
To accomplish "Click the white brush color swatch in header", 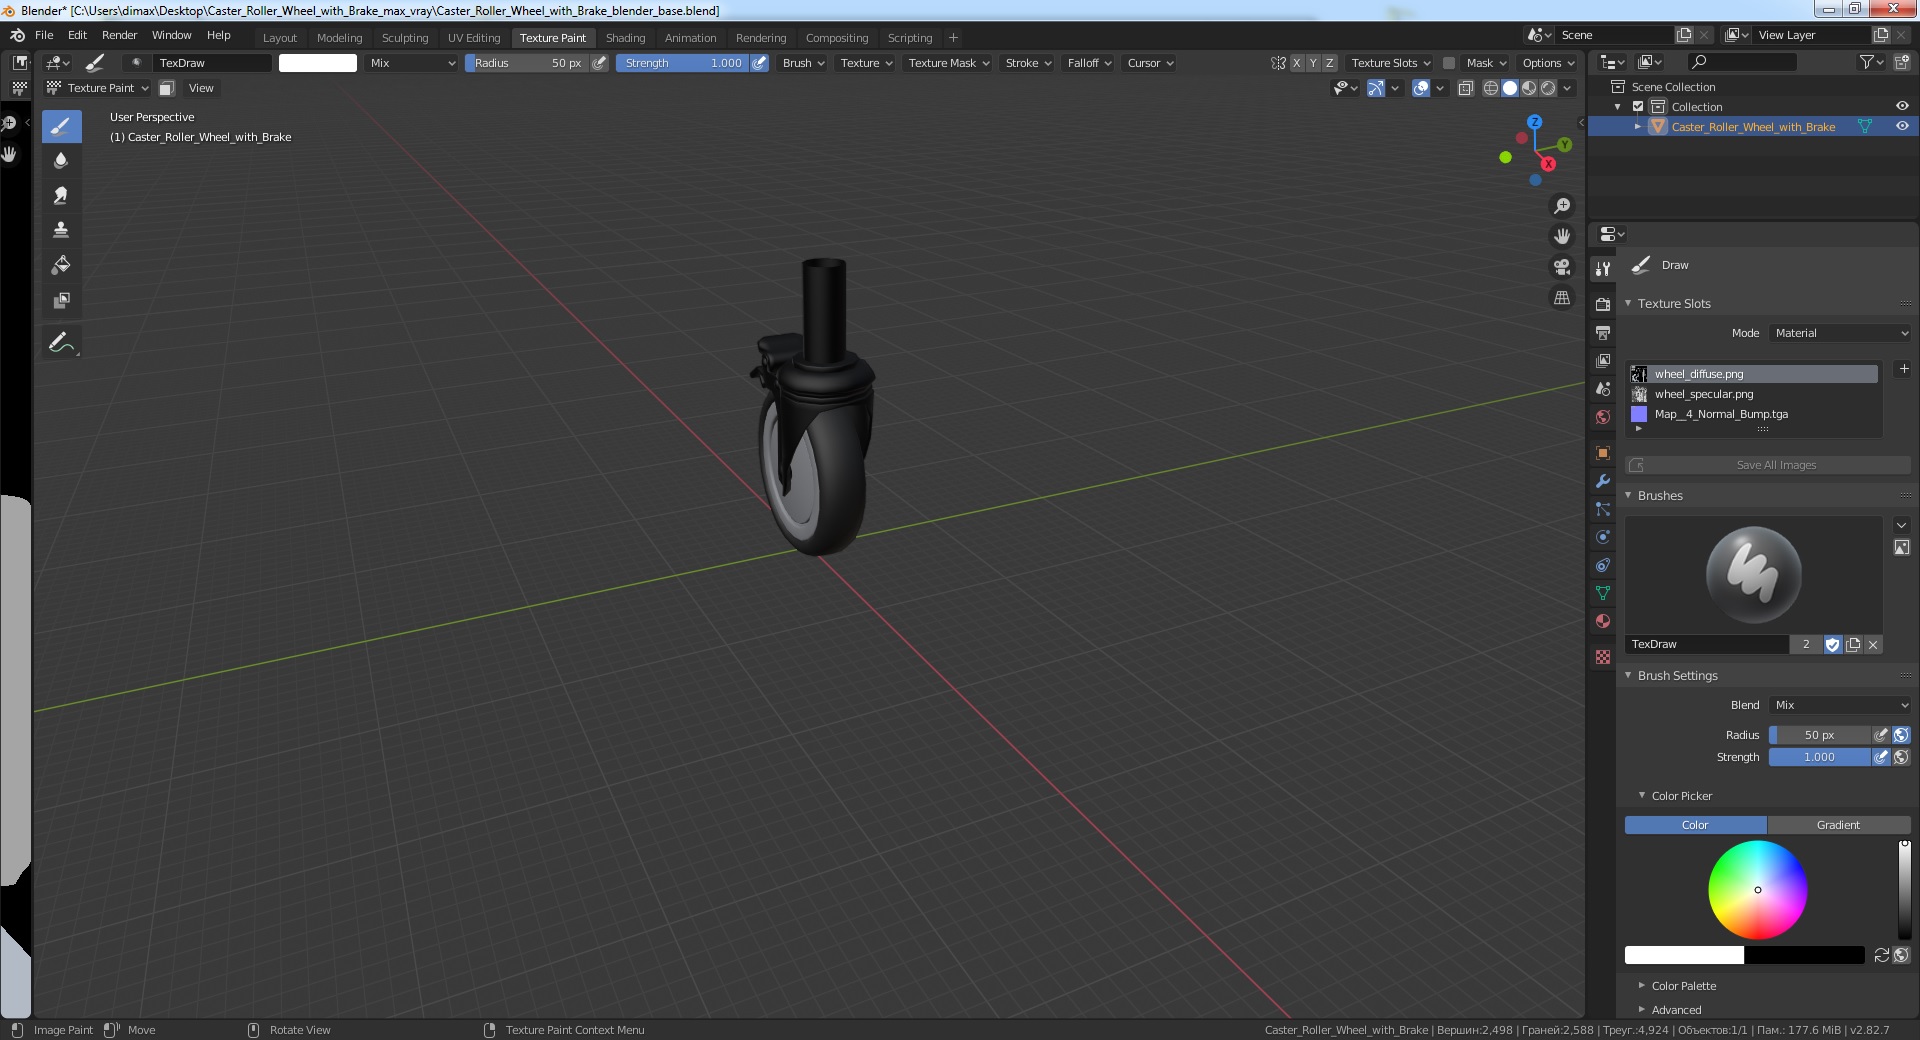I will (318, 63).
